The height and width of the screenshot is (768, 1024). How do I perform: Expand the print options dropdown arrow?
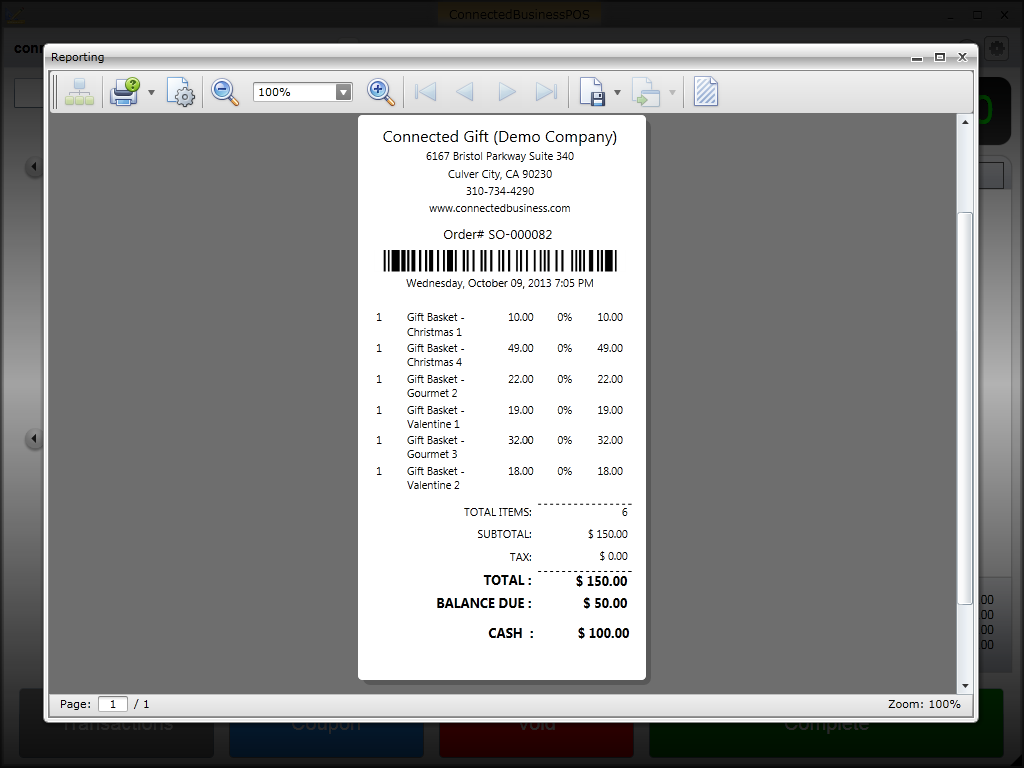point(152,93)
